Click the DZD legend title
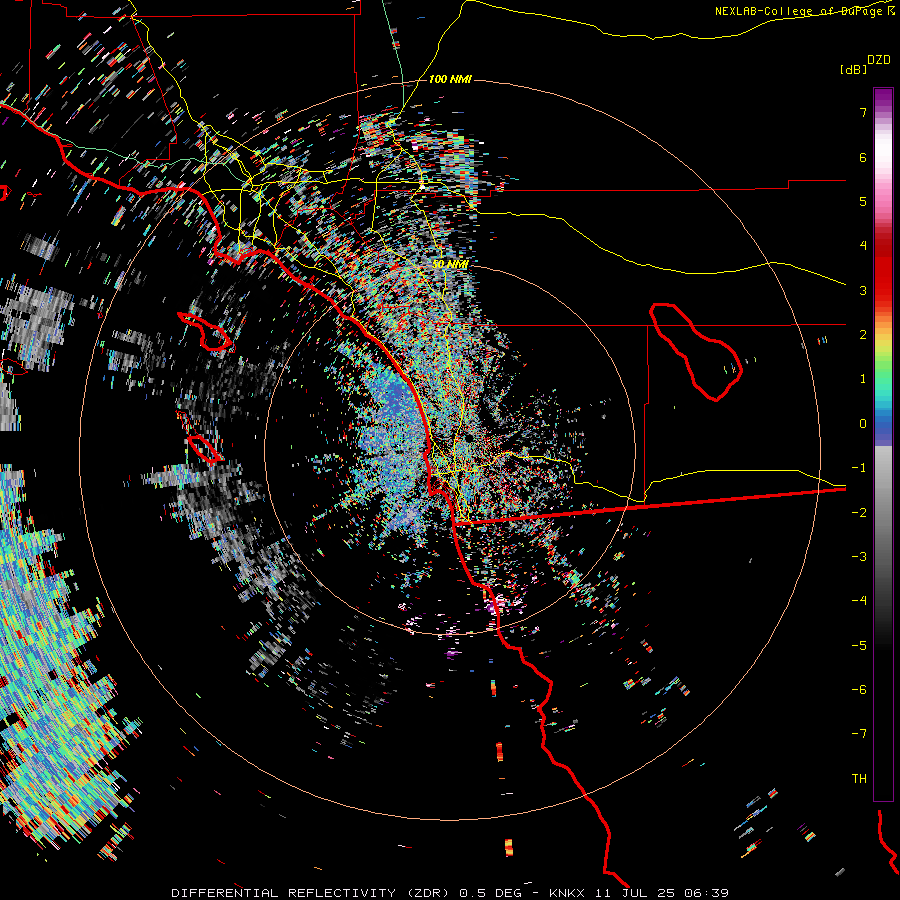This screenshot has height=900, width=900. pos(879,60)
